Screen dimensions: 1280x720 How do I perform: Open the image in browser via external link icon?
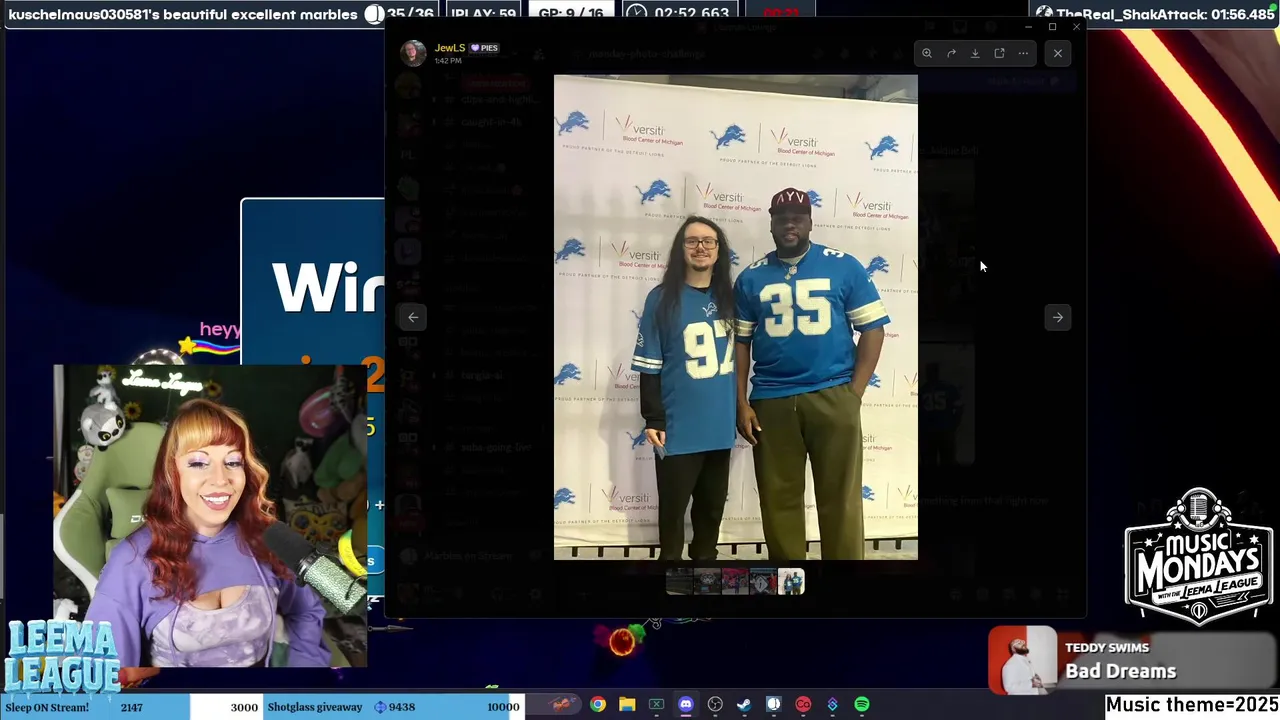click(999, 53)
